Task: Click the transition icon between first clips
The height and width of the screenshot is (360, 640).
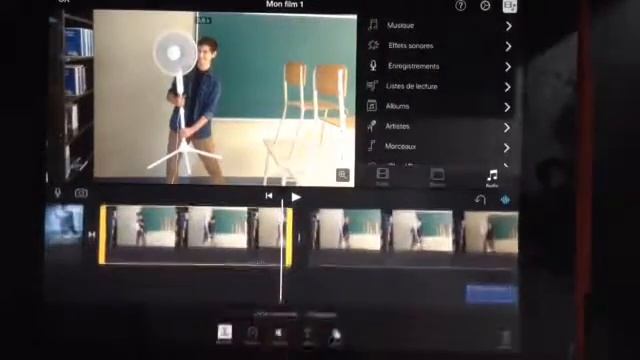Action: 92,235
